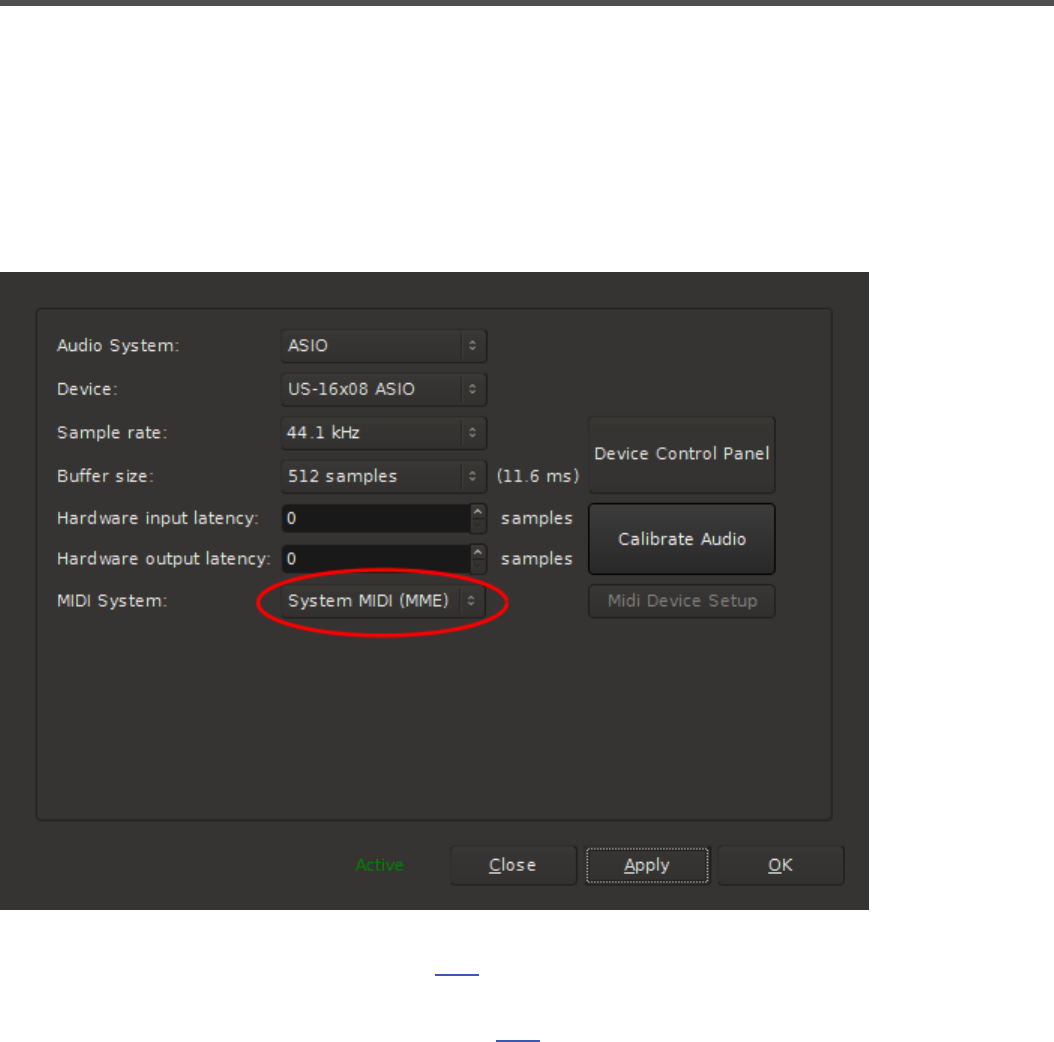The image size is (1054, 1042).
Task: Open the Sample rate dropdown at 44.1 kHz
Action: coord(383,432)
